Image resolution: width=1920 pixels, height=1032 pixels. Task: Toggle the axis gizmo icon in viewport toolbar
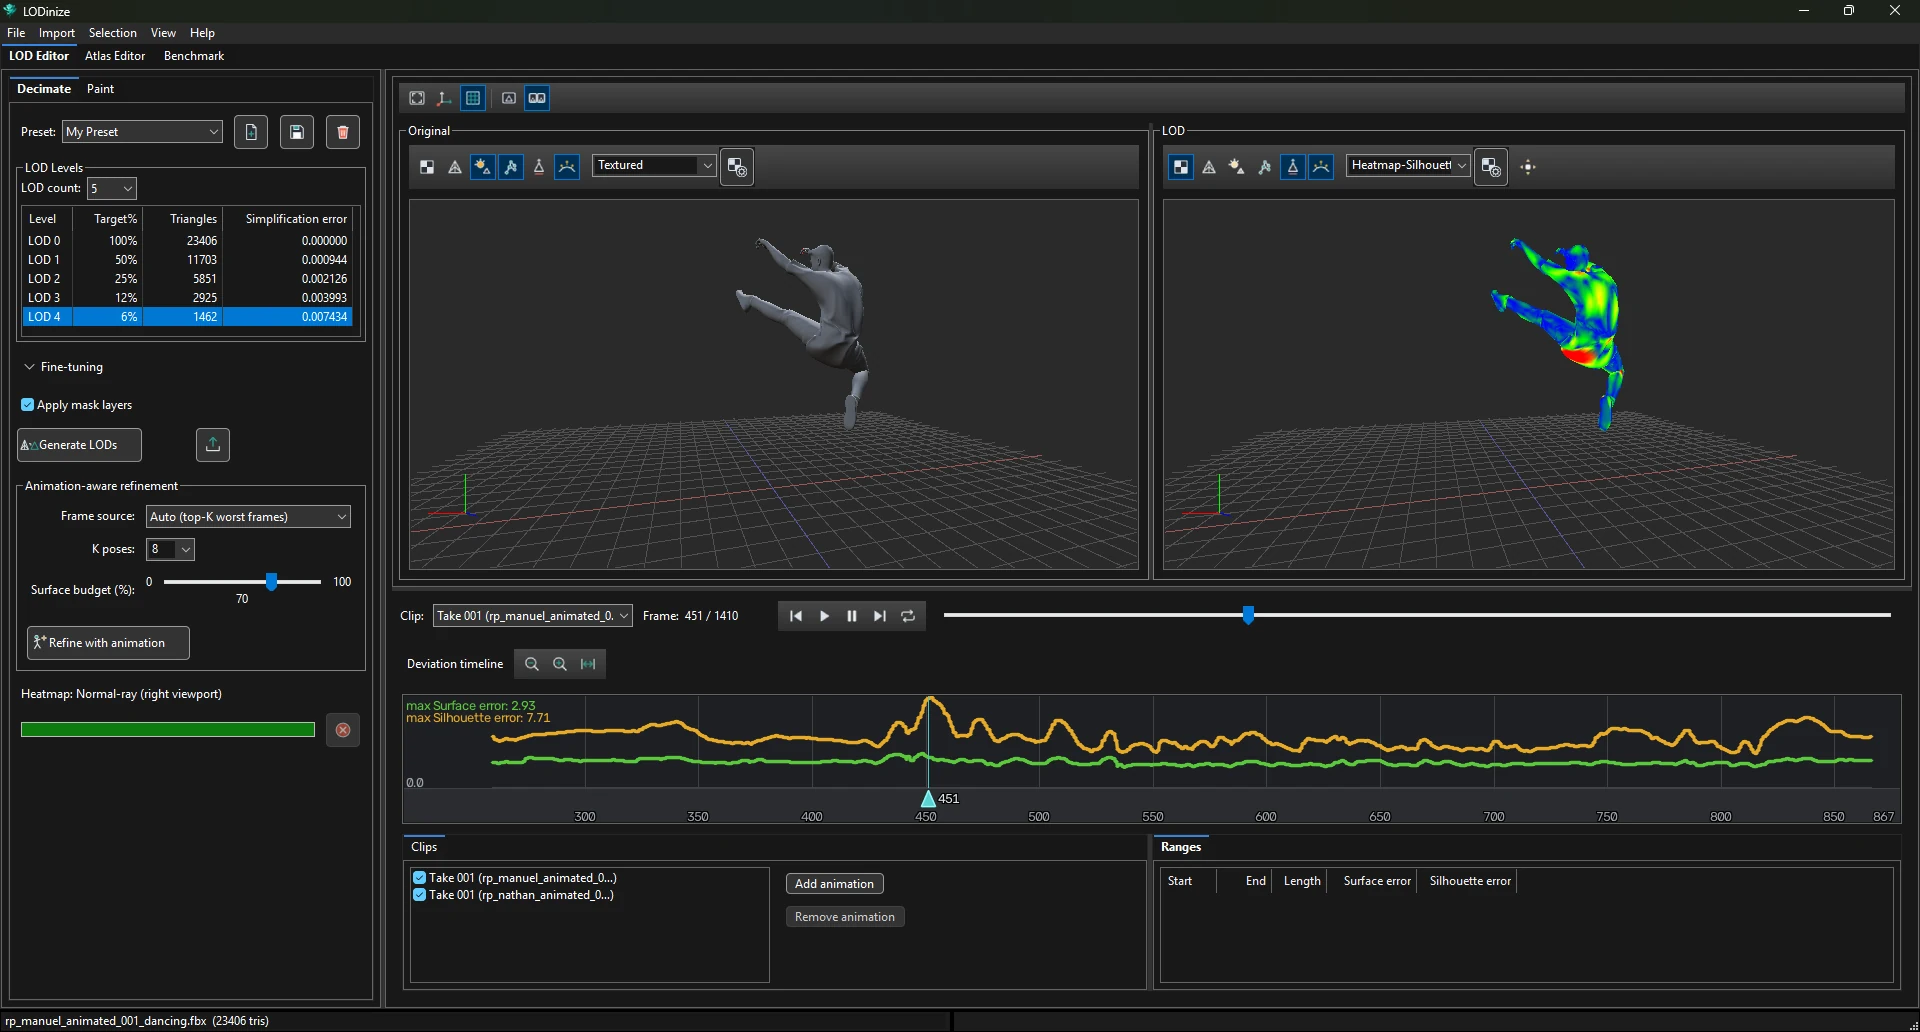[x=444, y=98]
